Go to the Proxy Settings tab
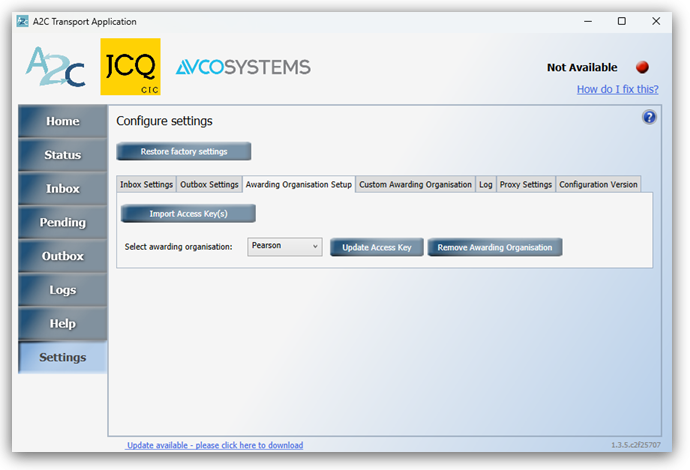690x470 pixels. [x=526, y=184]
